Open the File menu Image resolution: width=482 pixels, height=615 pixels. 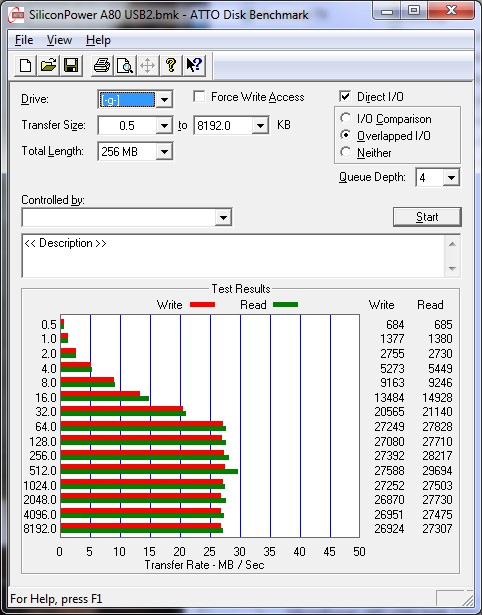[24, 40]
